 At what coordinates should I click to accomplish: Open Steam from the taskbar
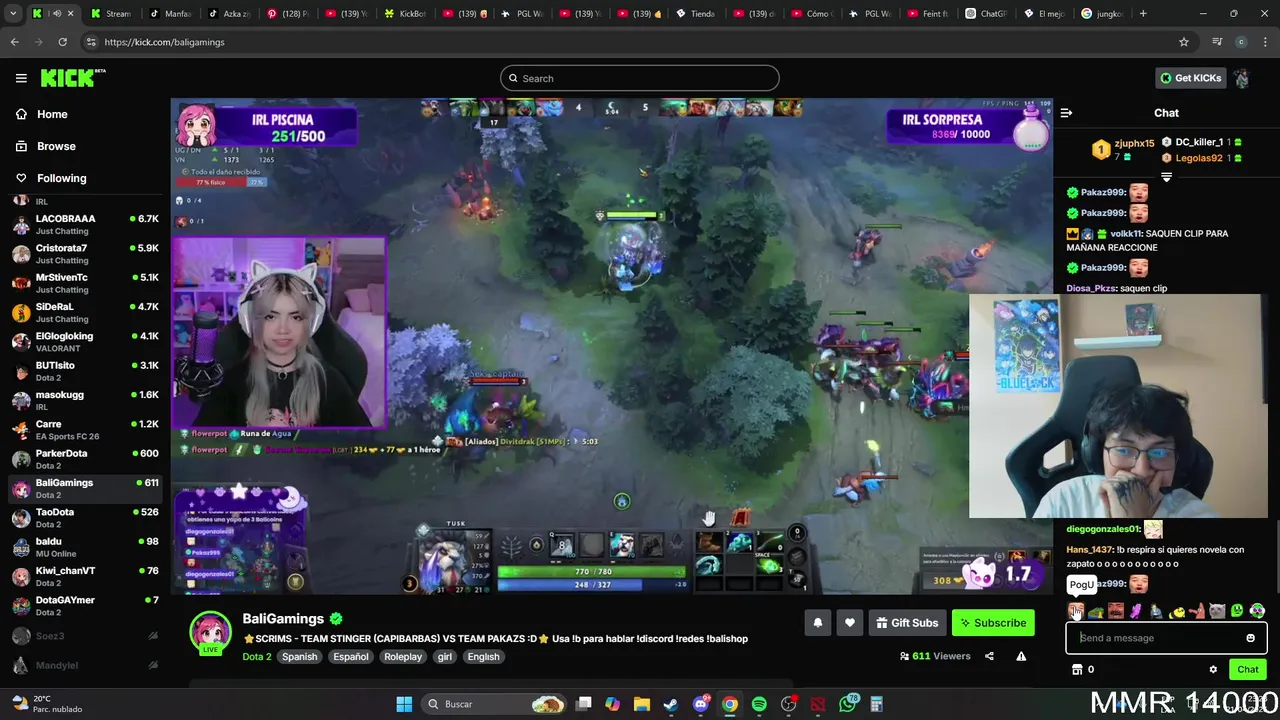pyautogui.click(x=671, y=704)
